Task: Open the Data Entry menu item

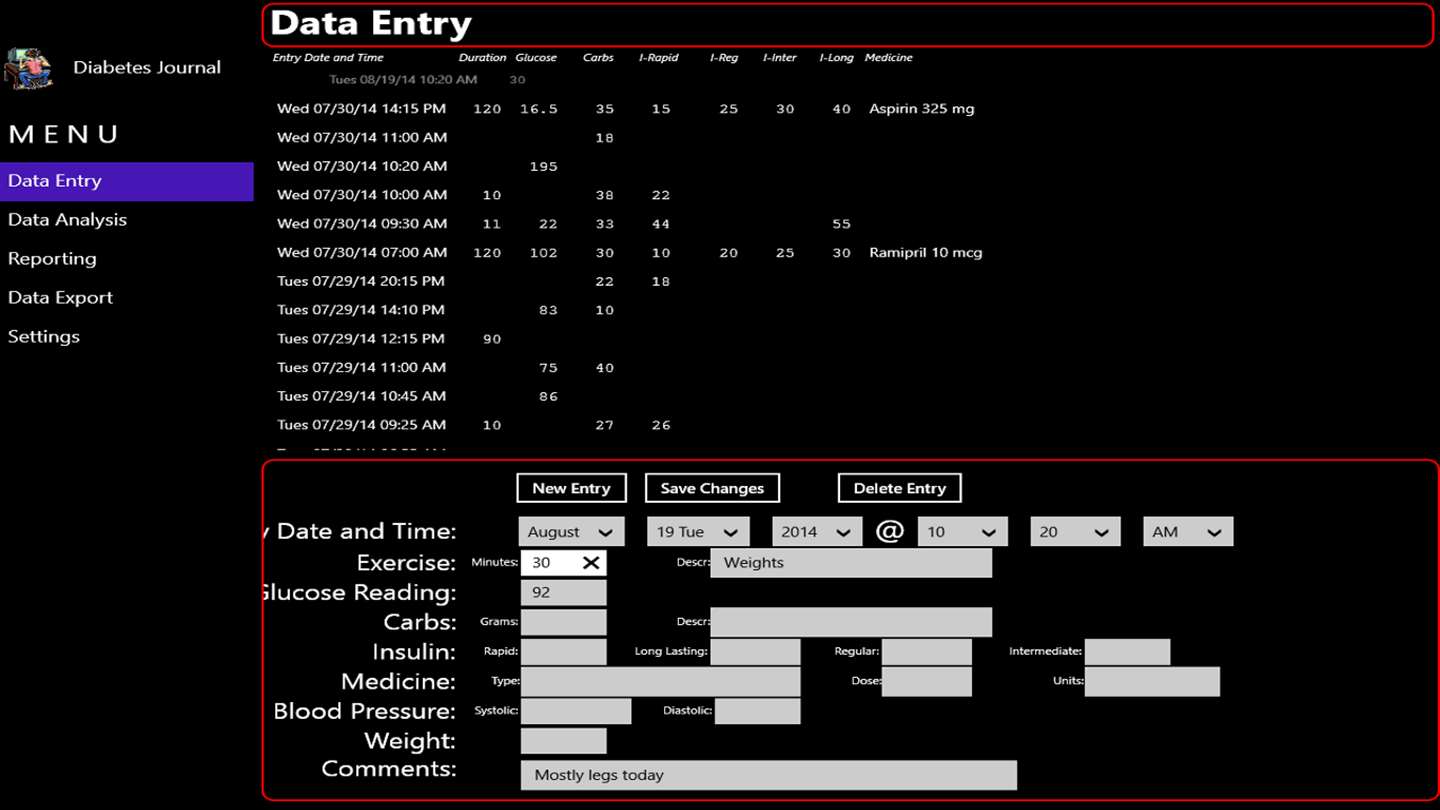Action: pyautogui.click(x=126, y=181)
